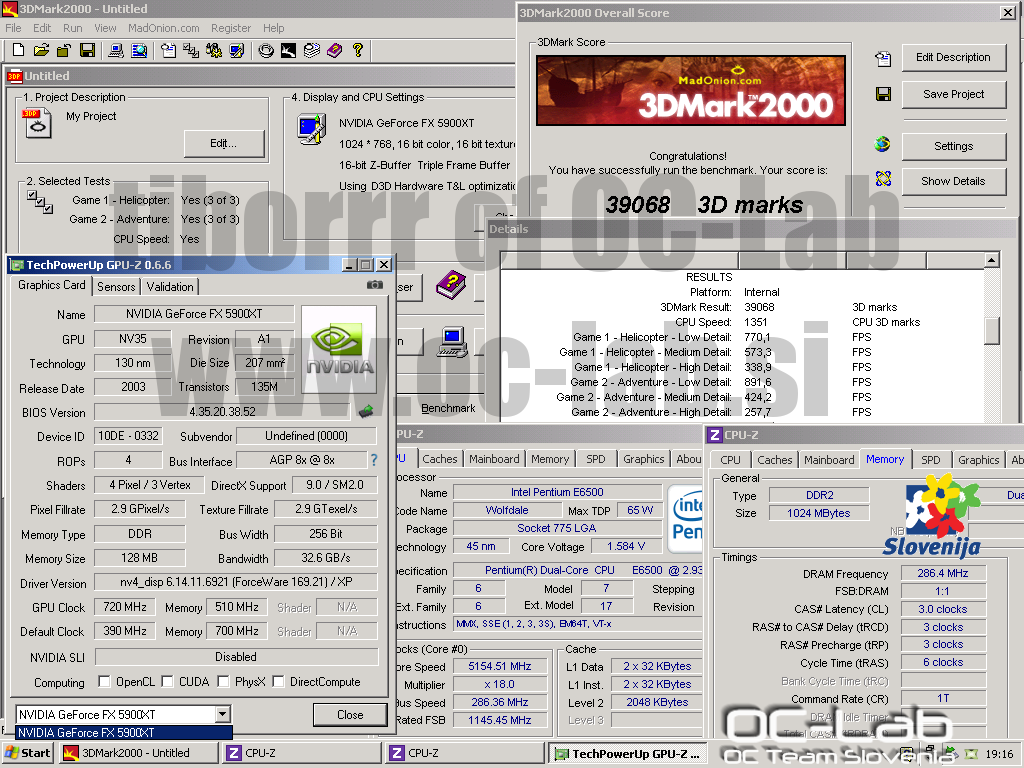Viewport: 1024px width, 768px height.
Task: Click the Open project folder icon
Action: coord(41,50)
